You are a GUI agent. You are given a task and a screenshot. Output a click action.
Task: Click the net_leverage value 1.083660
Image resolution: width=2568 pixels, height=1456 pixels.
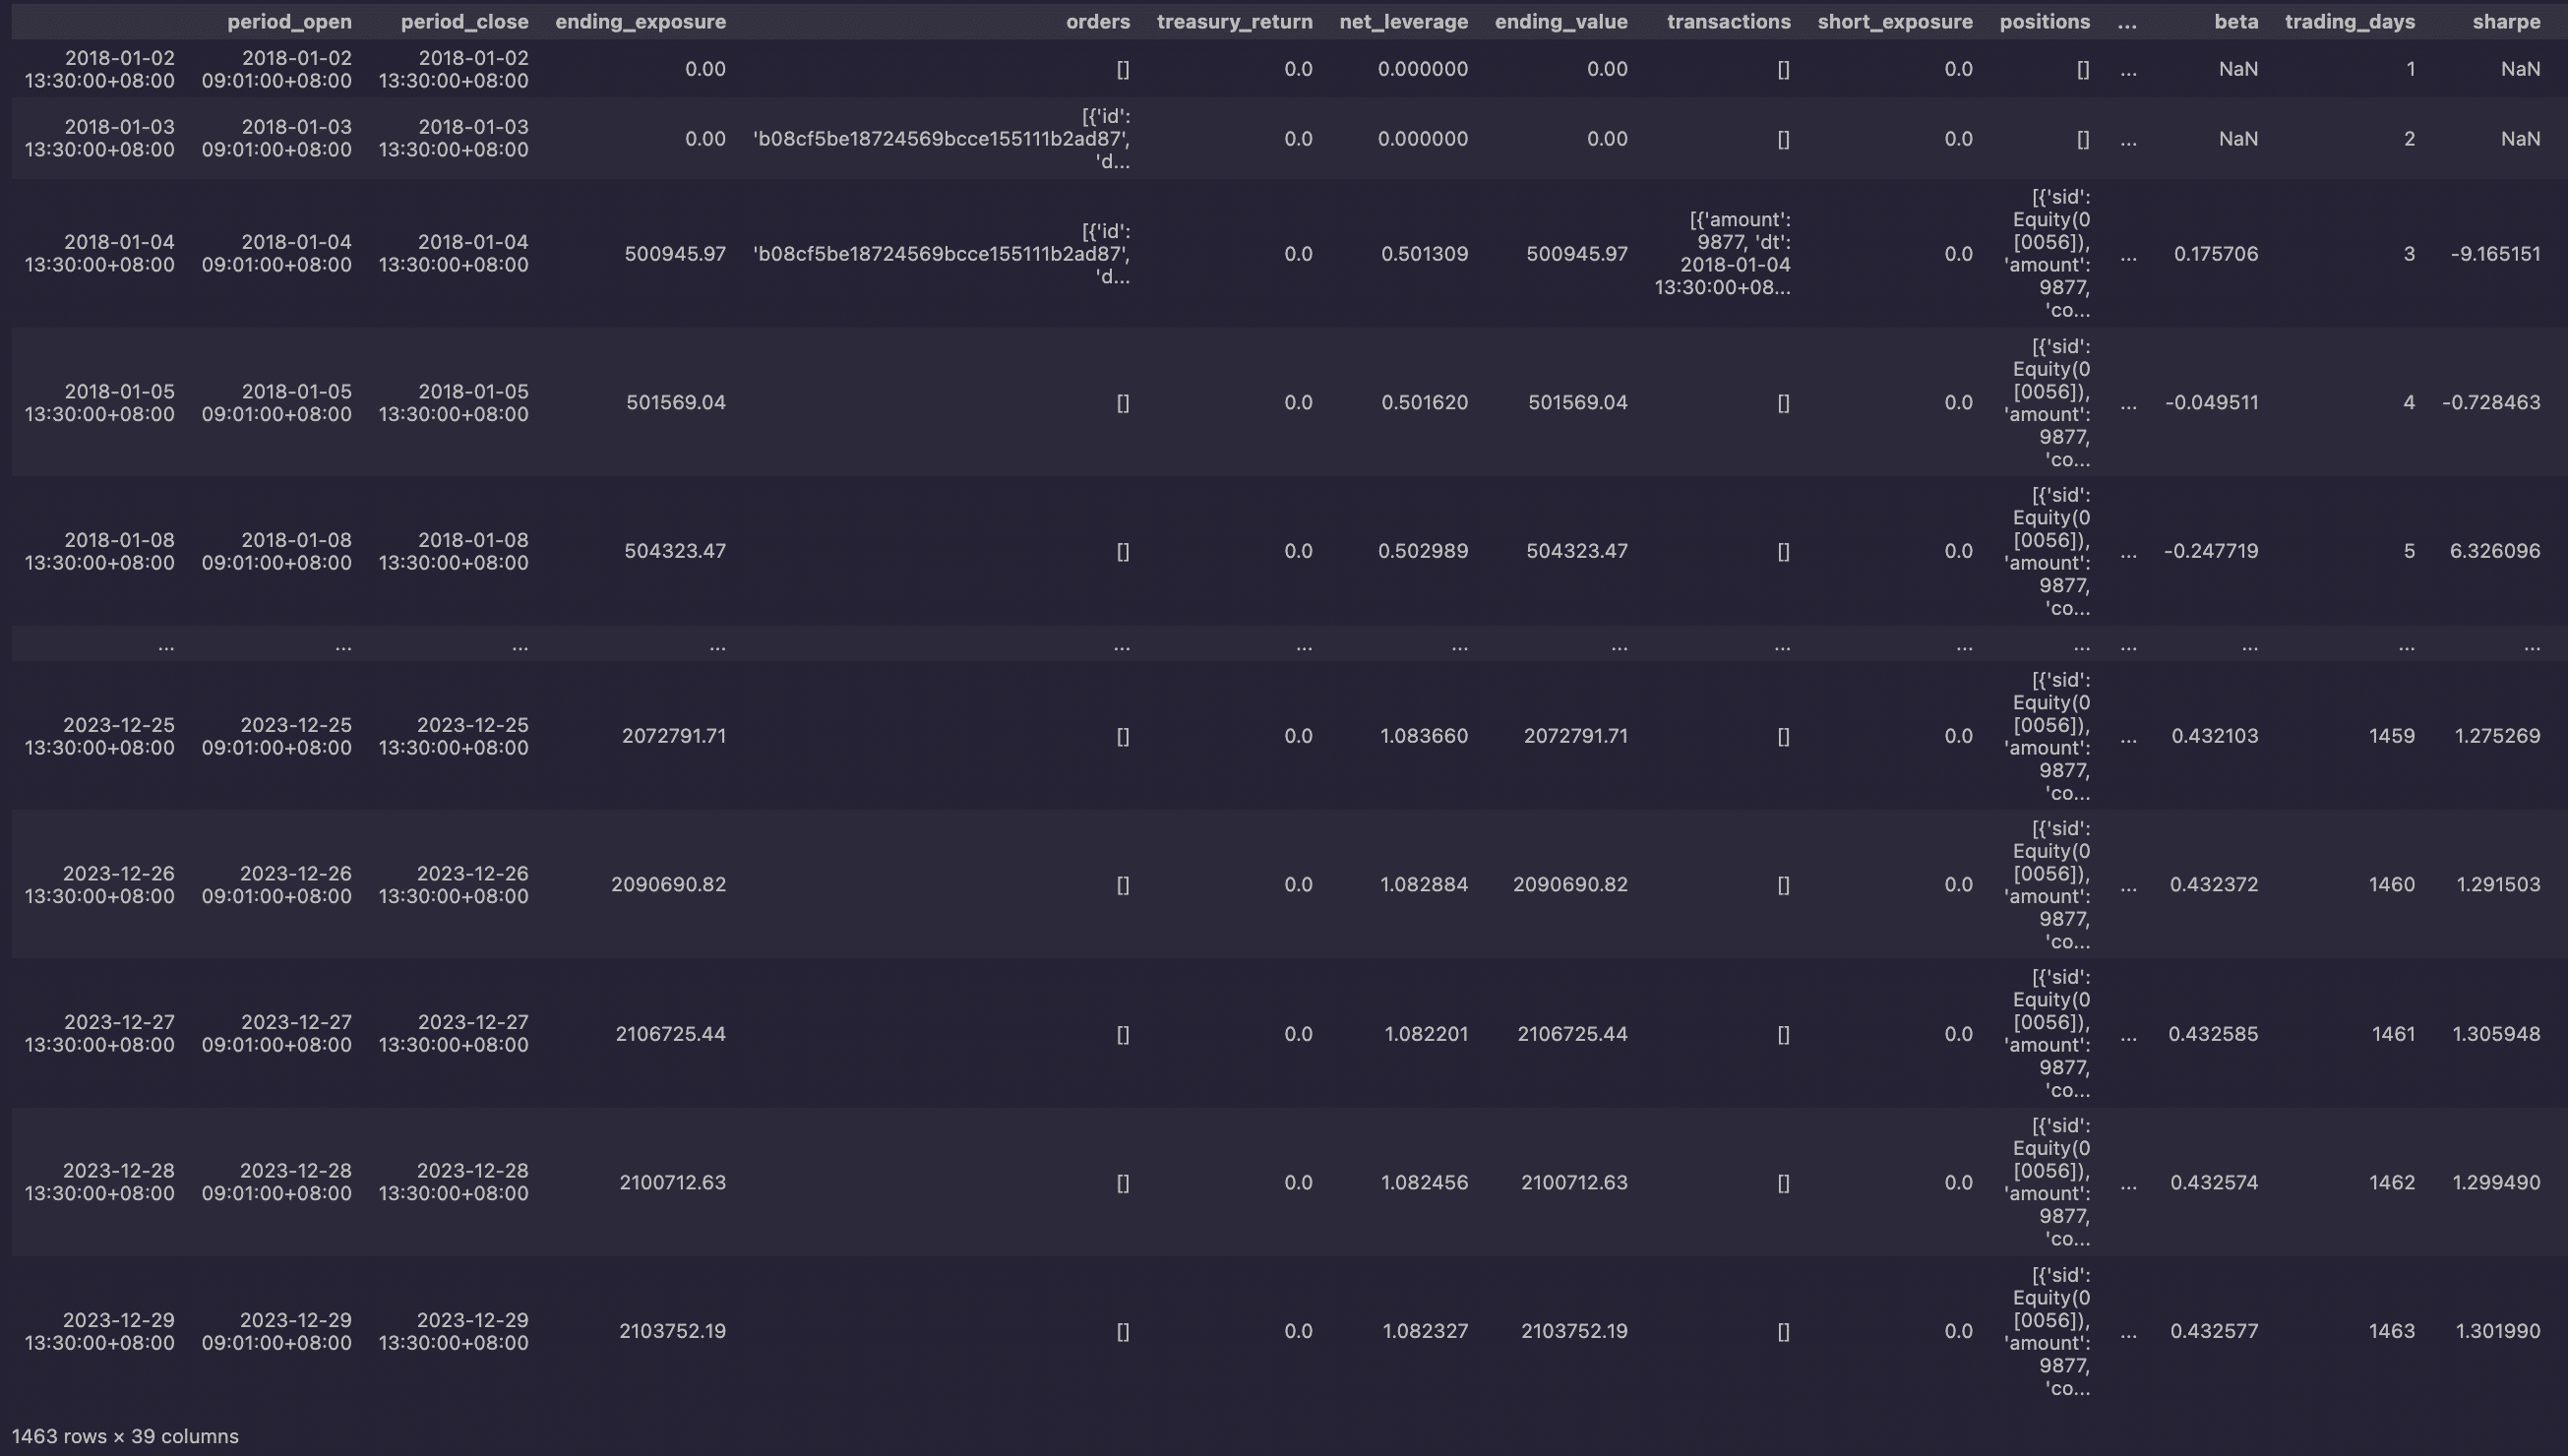click(1423, 736)
